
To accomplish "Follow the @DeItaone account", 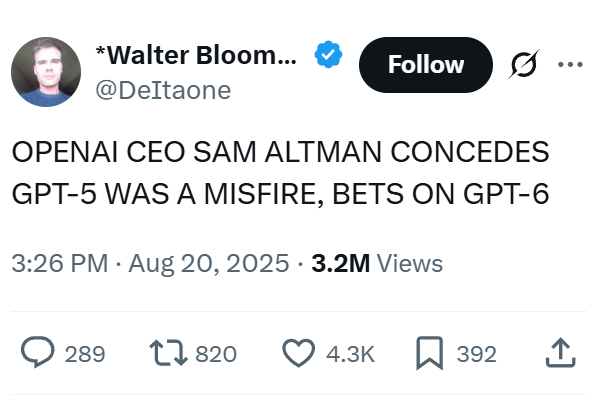I will tap(426, 65).
